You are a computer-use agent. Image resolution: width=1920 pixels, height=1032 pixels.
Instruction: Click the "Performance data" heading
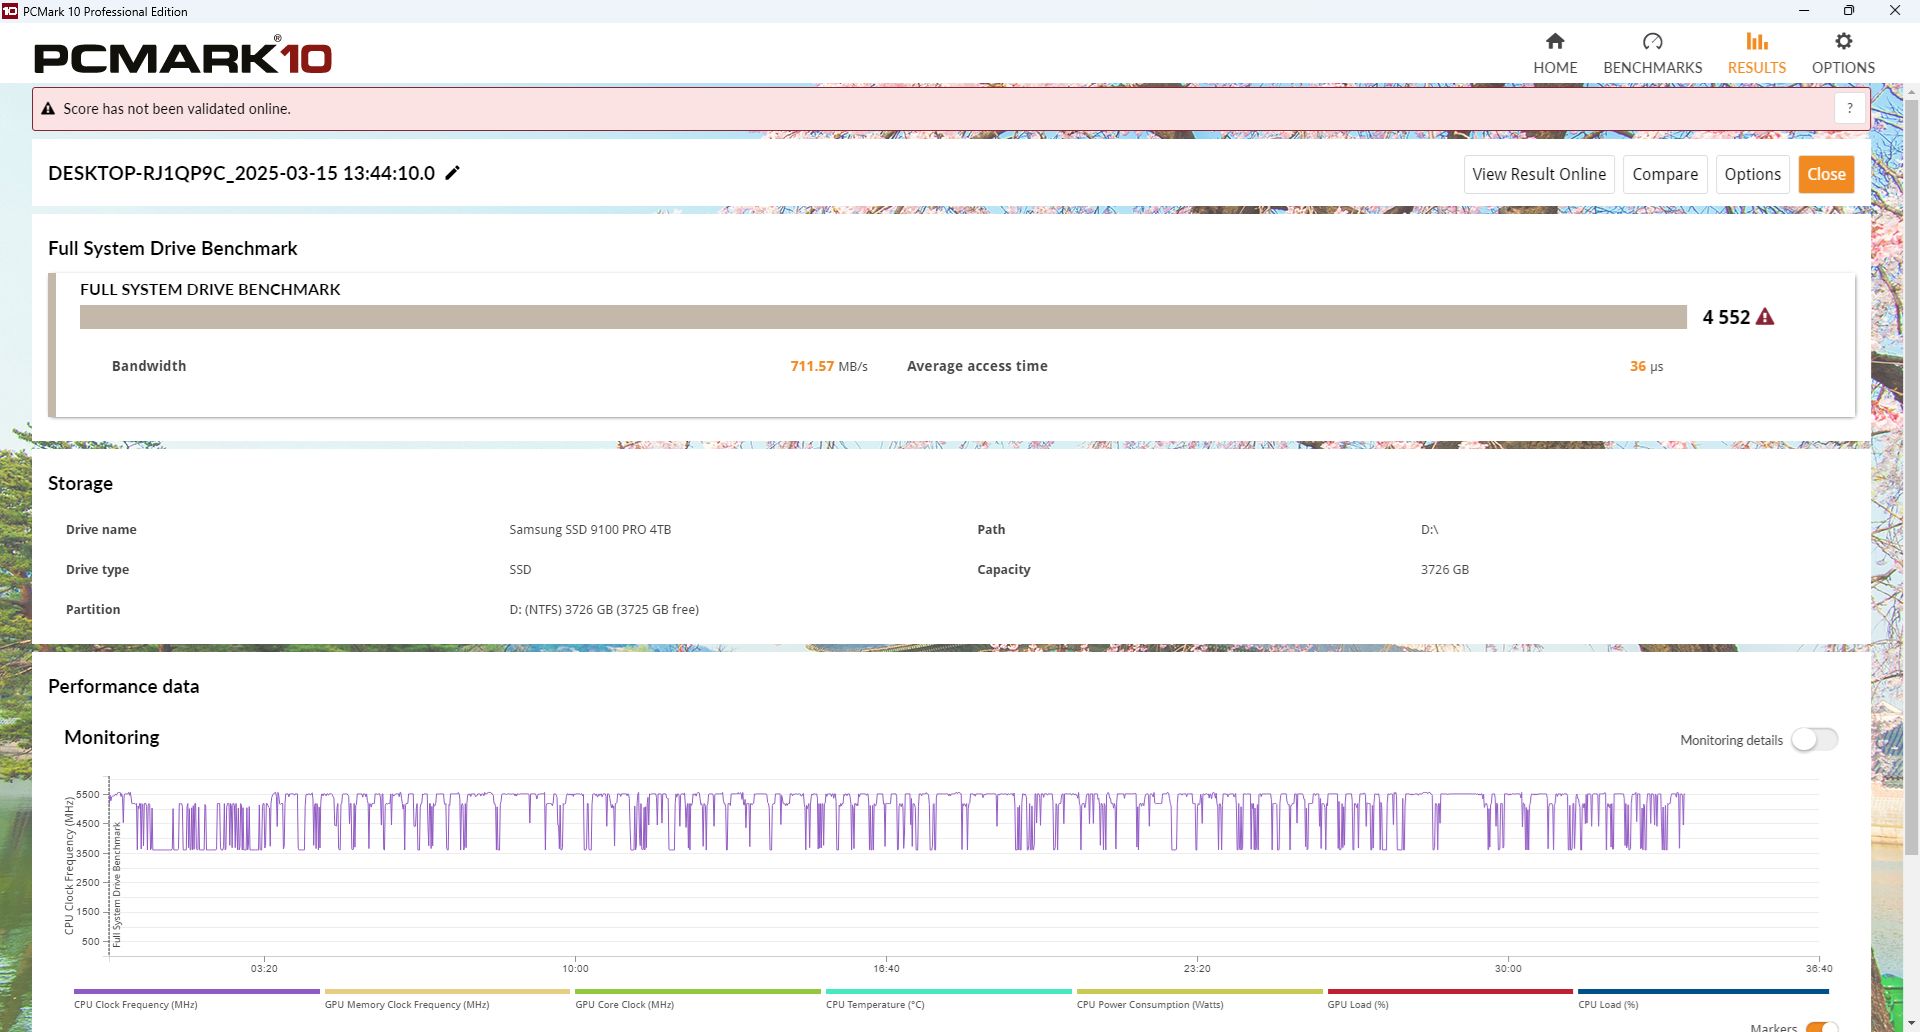coord(123,686)
